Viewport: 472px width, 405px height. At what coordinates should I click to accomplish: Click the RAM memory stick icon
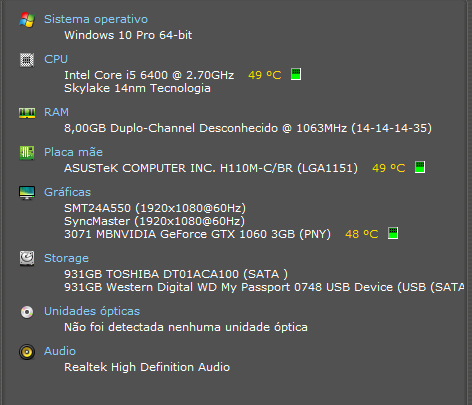coord(27,113)
